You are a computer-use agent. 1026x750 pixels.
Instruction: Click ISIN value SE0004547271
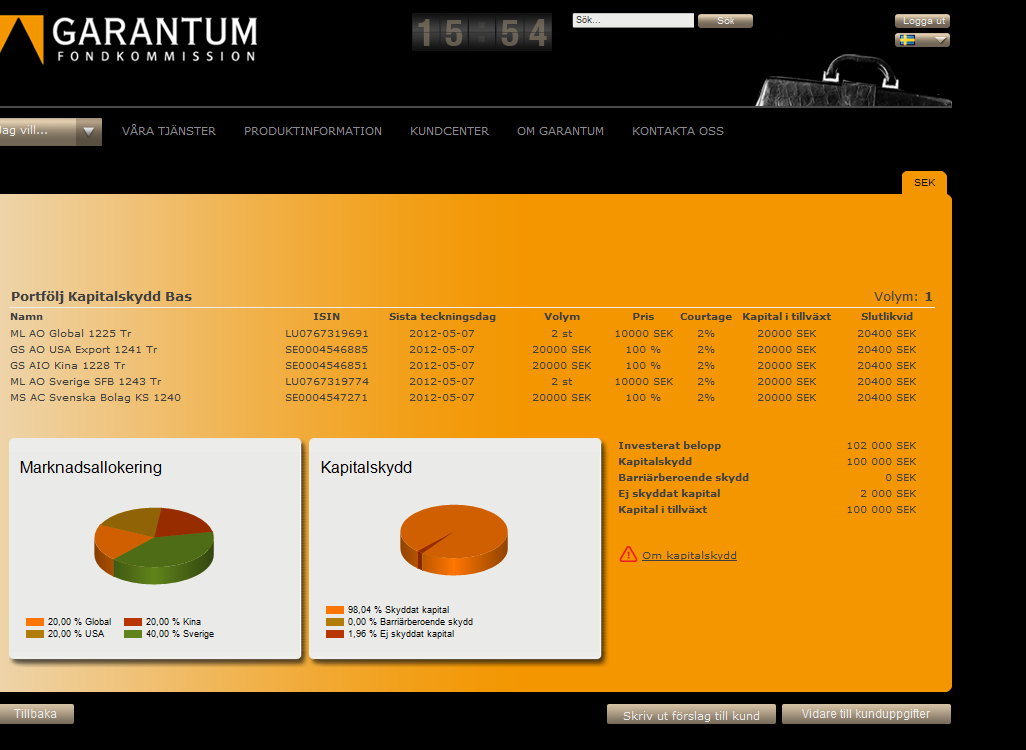[327, 397]
